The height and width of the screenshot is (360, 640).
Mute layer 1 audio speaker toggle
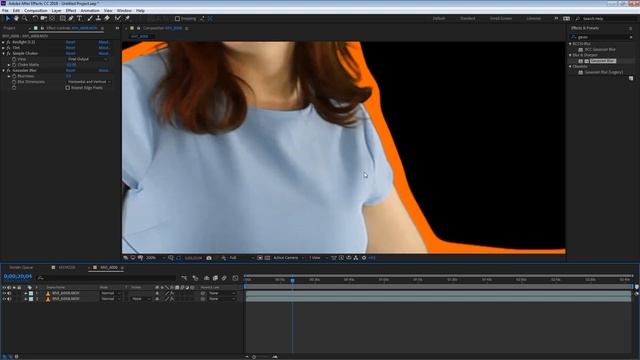(x=9, y=293)
